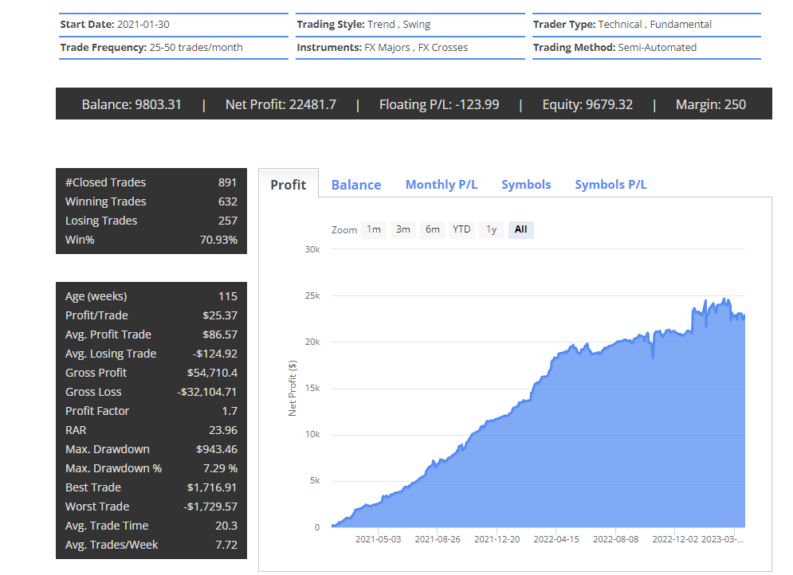
Task: Choose the 6m zoom option
Action: coord(432,229)
